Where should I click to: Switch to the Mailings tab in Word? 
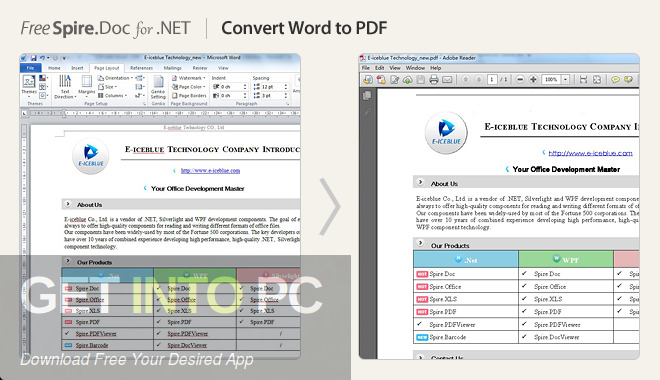click(x=173, y=68)
